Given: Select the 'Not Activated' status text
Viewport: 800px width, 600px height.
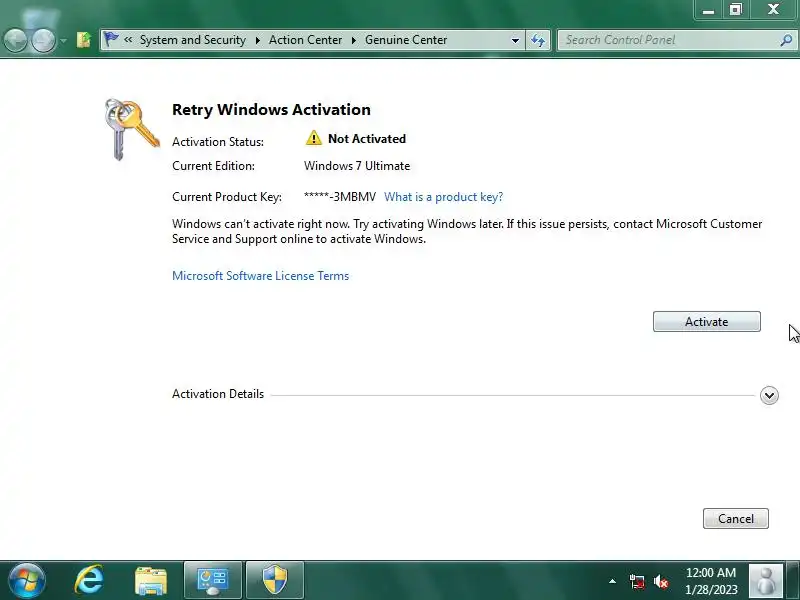Looking at the screenshot, I should pyautogui.click(x=367, y=139).
